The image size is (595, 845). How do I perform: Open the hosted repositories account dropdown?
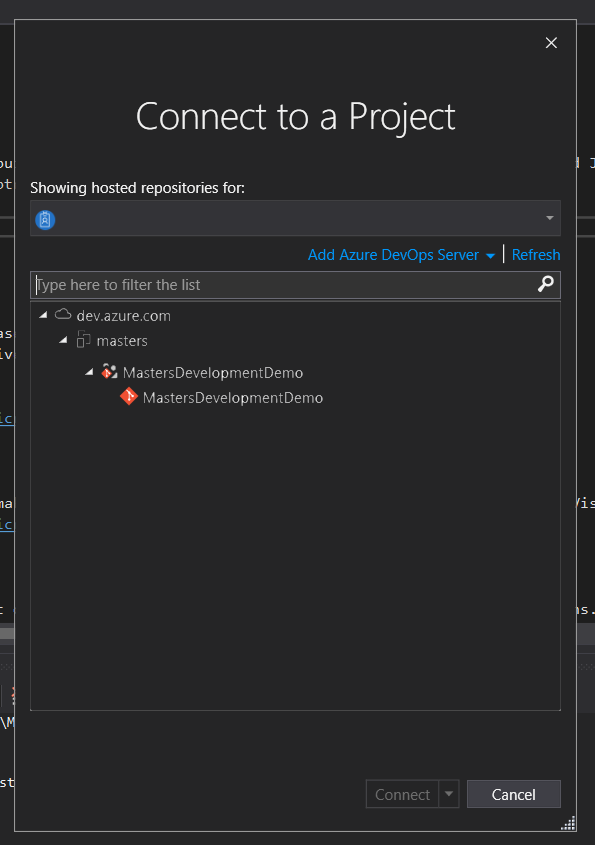pyautogui.click(x=549, y=218)
